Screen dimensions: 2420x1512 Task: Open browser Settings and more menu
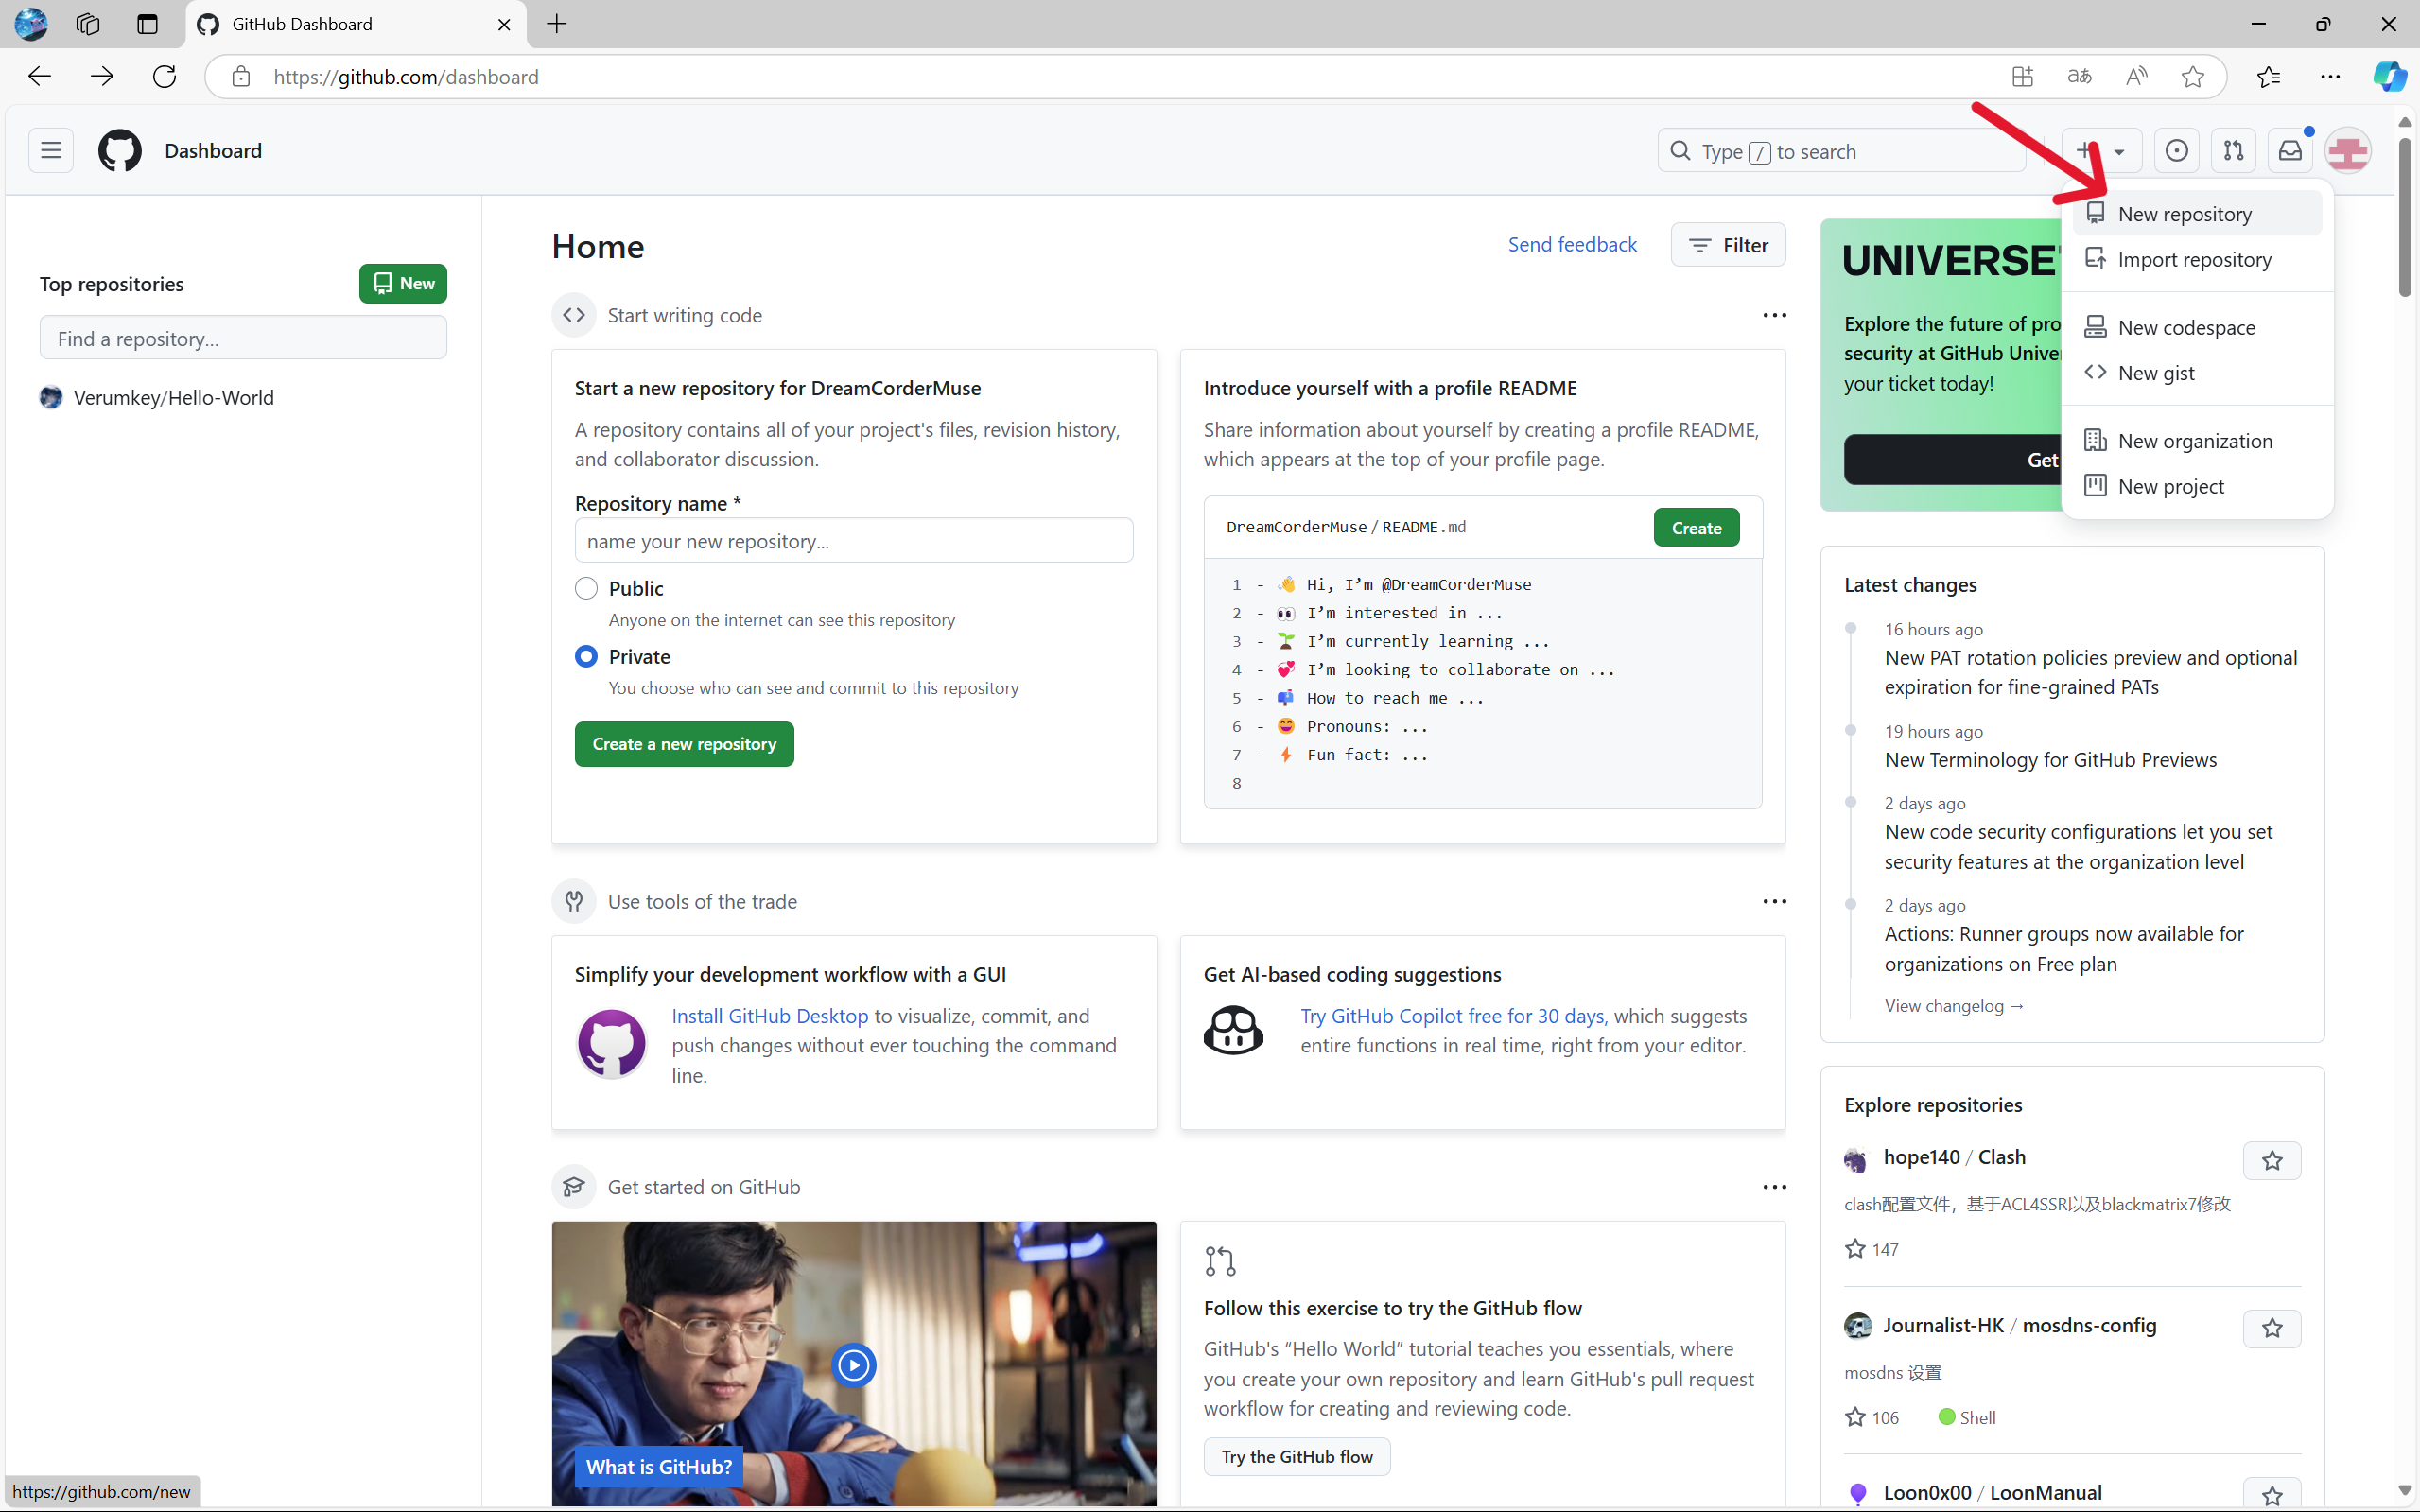2330,77
